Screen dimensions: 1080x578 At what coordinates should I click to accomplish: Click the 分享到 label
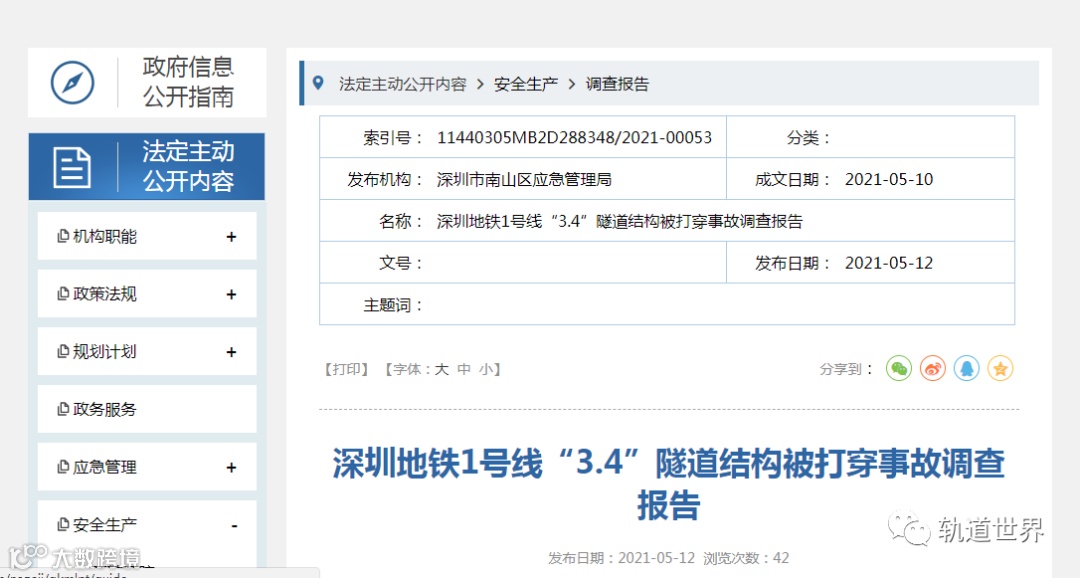(846, 369)
